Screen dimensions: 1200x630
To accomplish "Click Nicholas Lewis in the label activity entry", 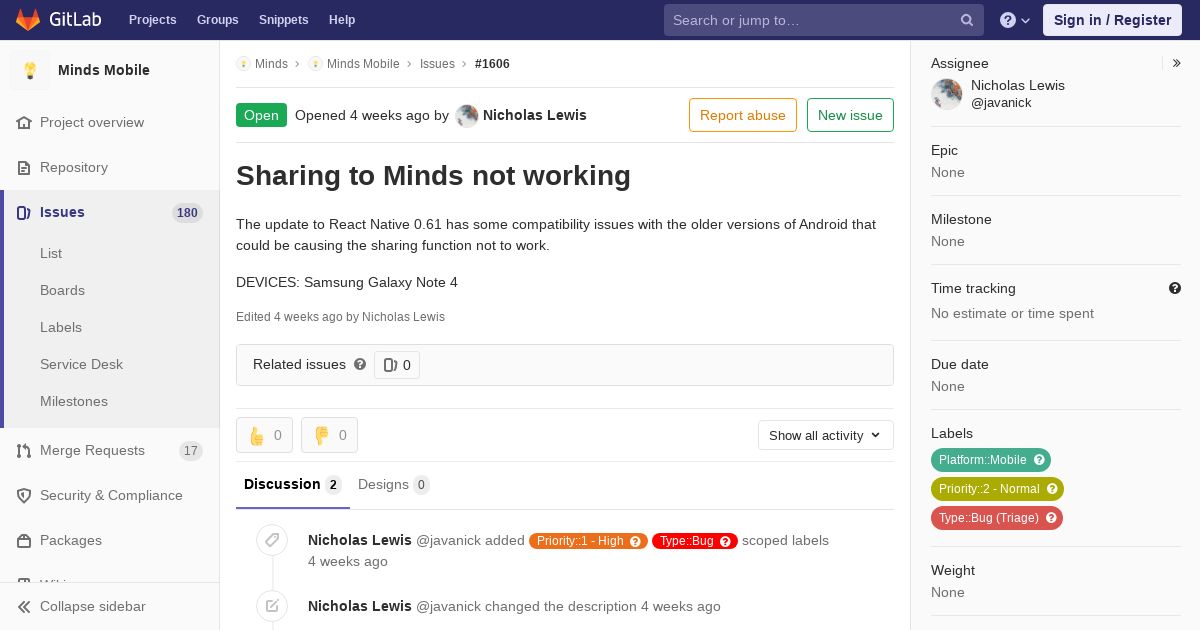I will click(360, 540).
